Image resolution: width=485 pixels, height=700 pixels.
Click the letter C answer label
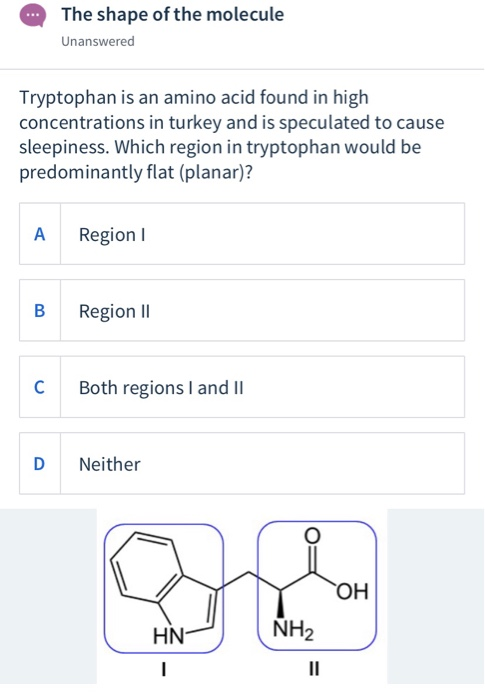coord(40,388)
